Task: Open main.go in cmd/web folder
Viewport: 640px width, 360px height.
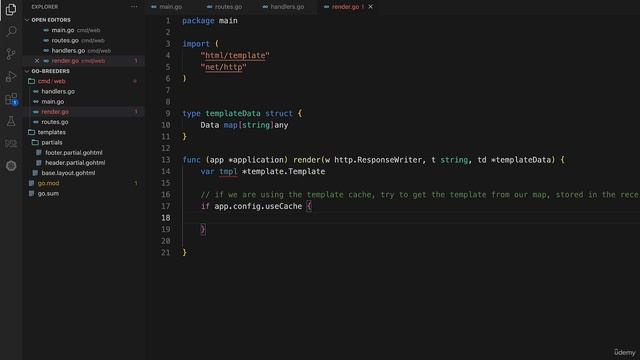Action: click(53, 102)
